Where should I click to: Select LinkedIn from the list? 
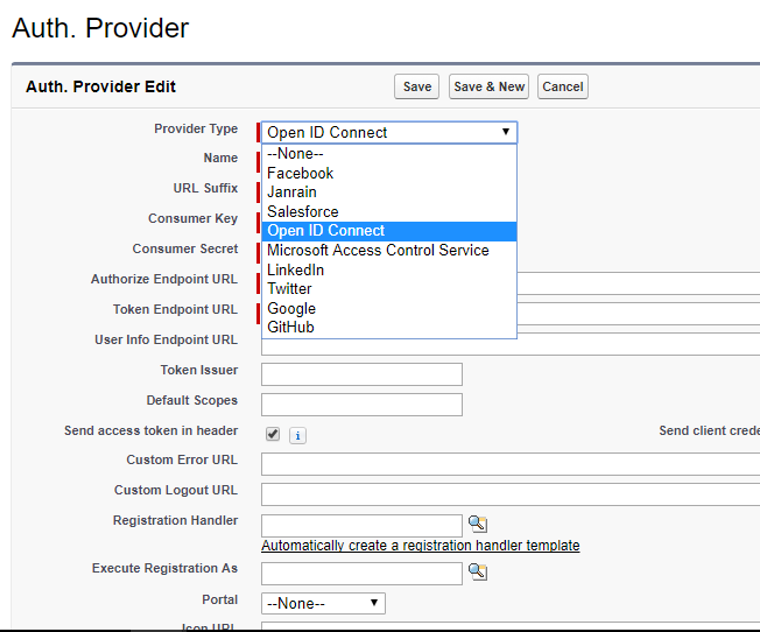click(296, 270)
